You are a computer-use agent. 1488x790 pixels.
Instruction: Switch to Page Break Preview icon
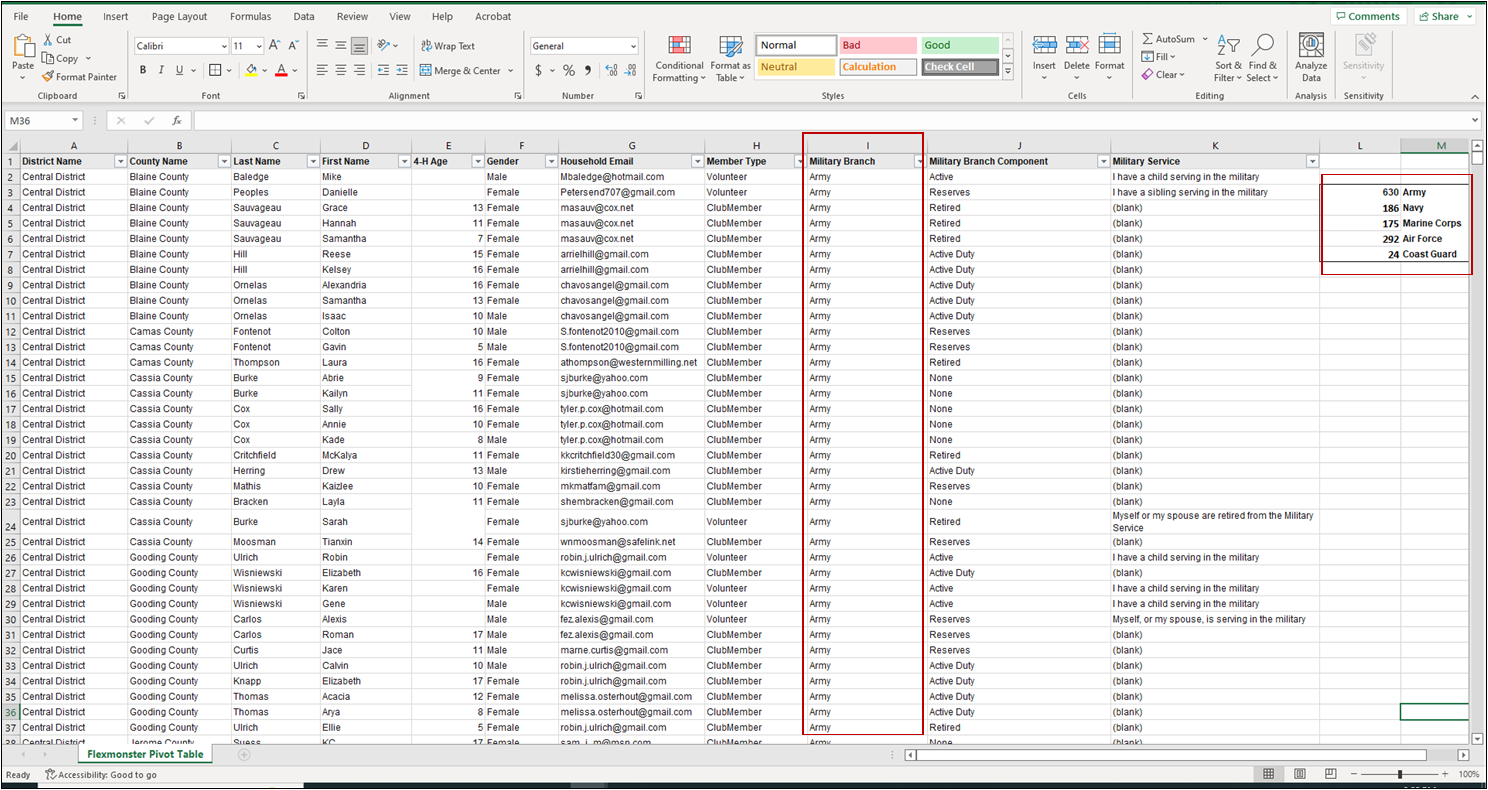point(1330,775)
